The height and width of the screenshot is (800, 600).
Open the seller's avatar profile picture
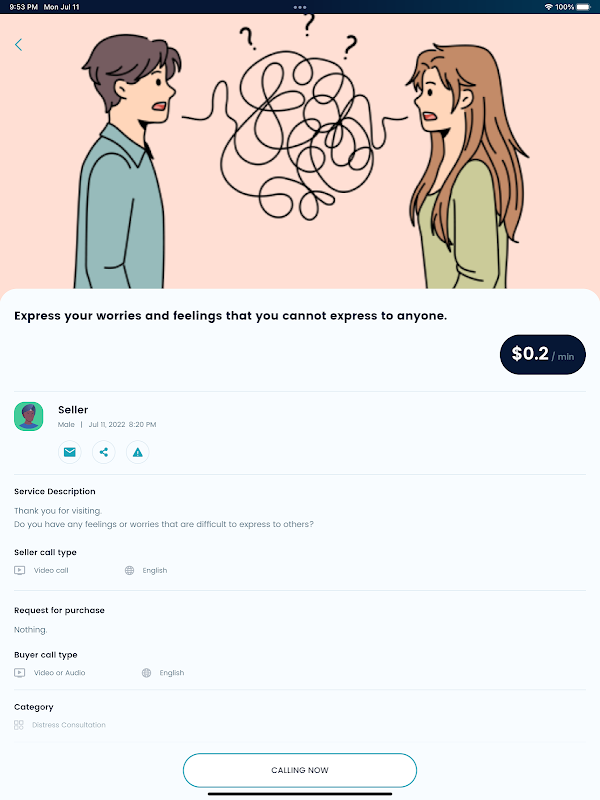pyautogui.click(x=29, y=416)
